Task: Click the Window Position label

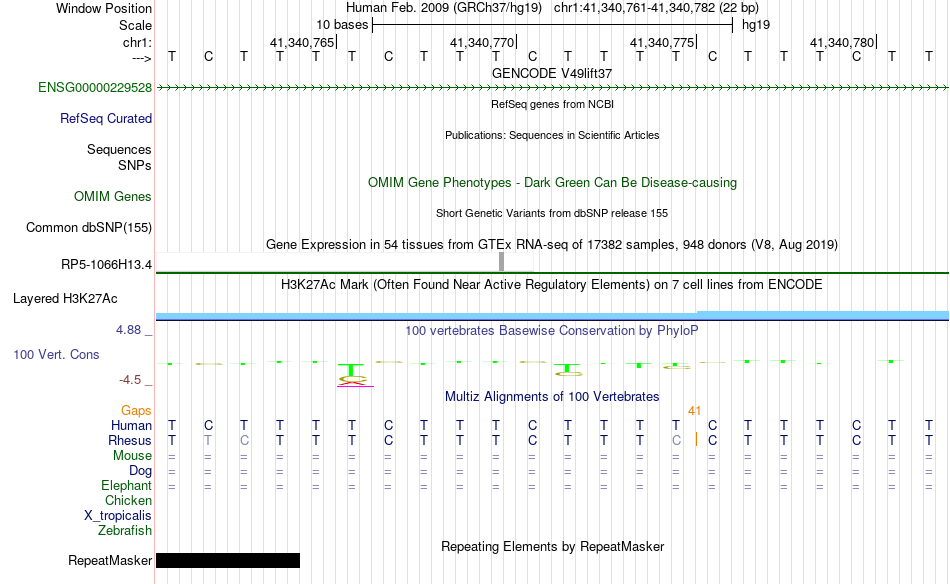Action: click(x=104, y=8)
